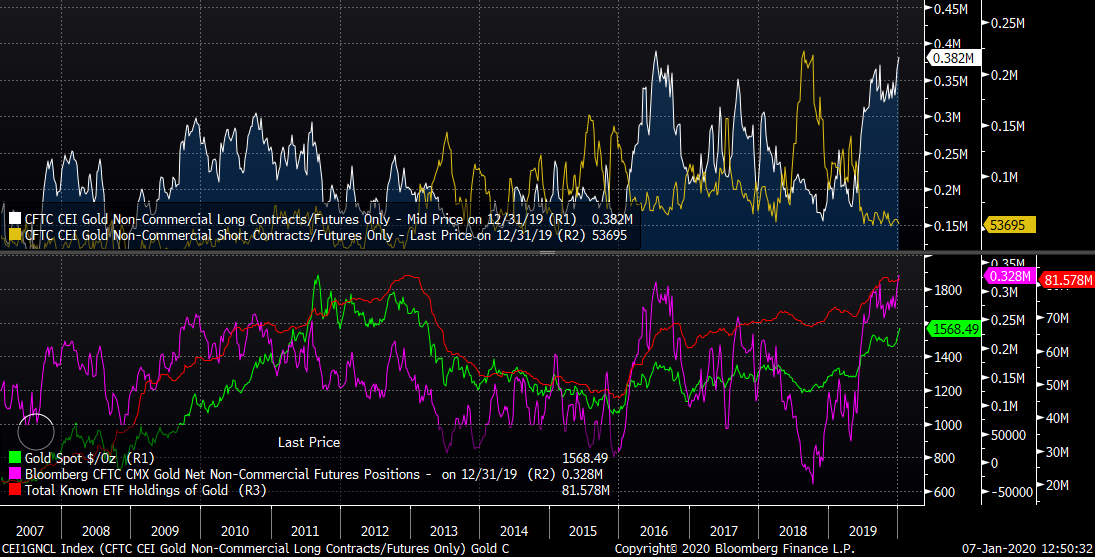Select the 'CFTC CEI Gold Non-Commercial Long Contracts' legend entry
The height and width of the screenshot is (557, 1095).
[321, 219]
